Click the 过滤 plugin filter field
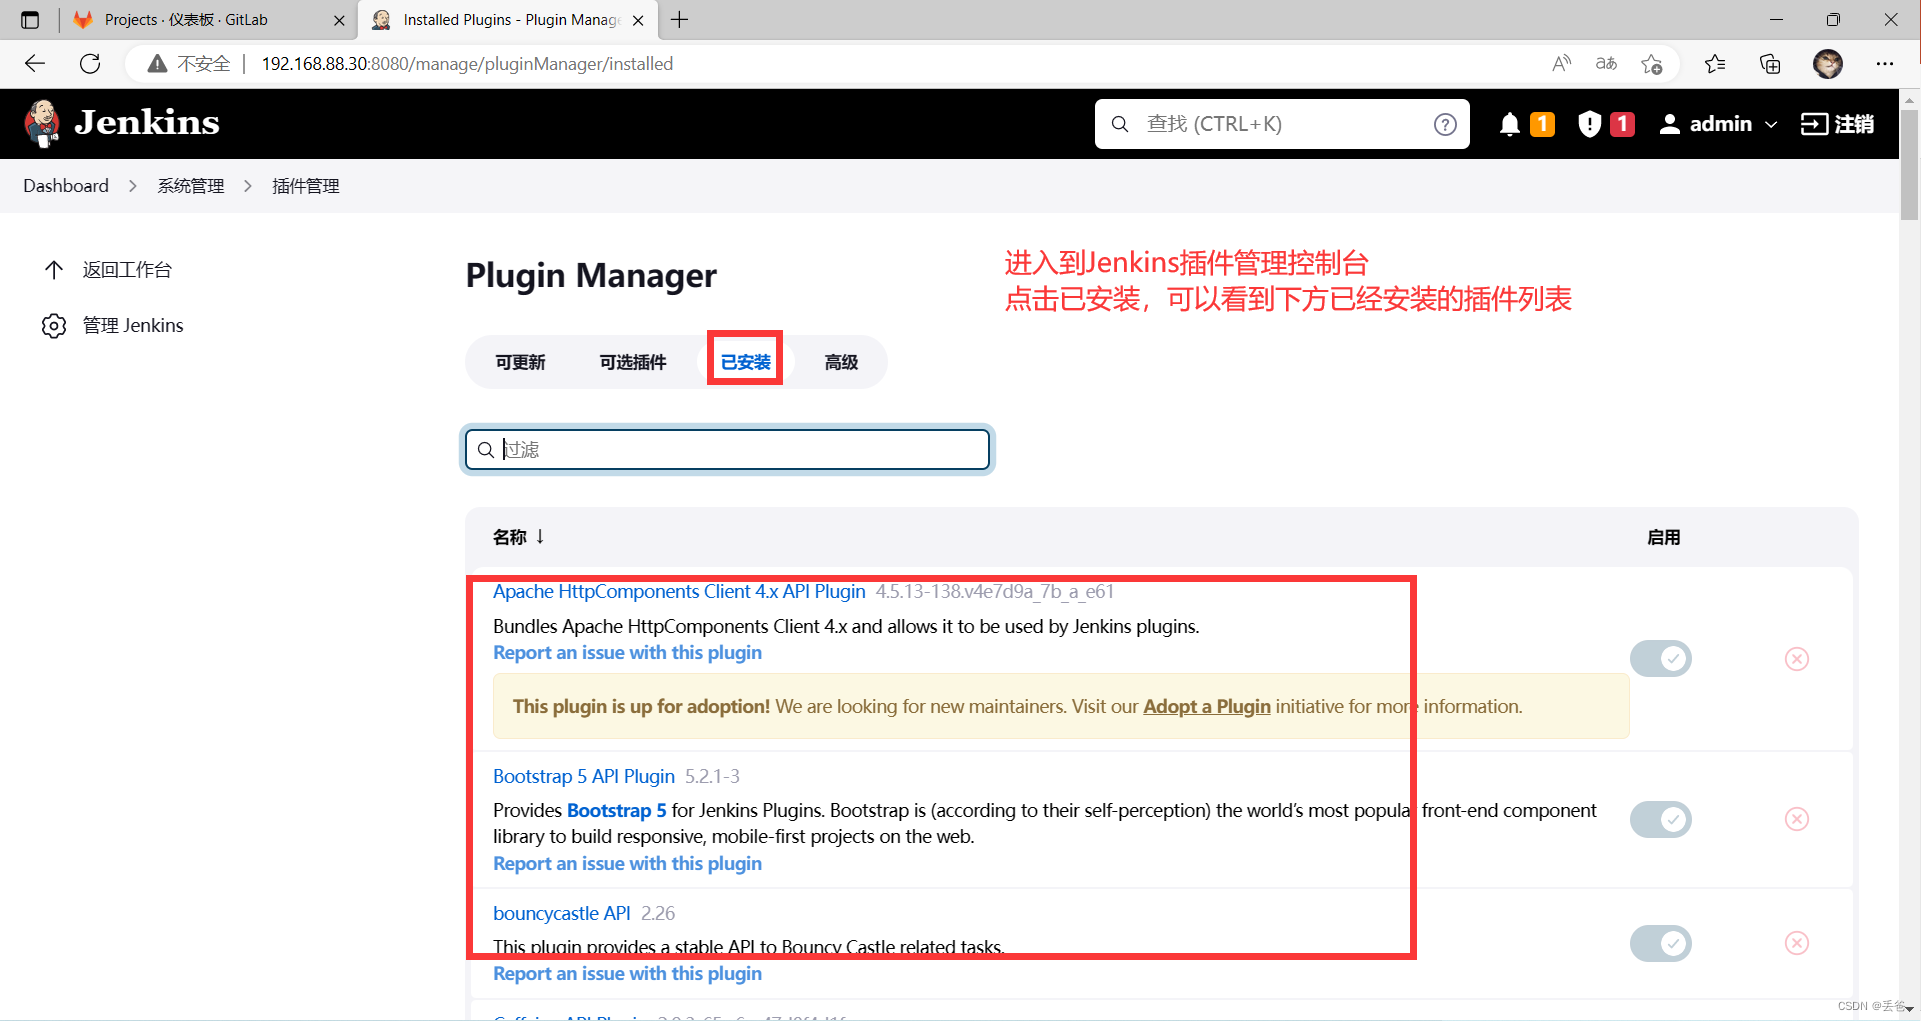This screenshot has height=1021, width=1921. [x=728, y=449]
